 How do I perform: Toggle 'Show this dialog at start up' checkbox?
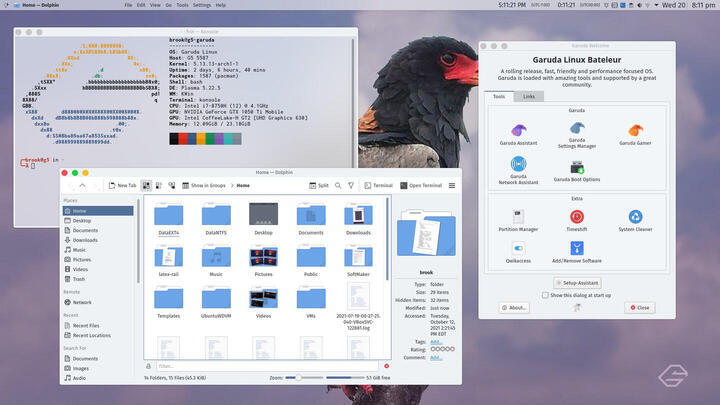pos(545,295)
